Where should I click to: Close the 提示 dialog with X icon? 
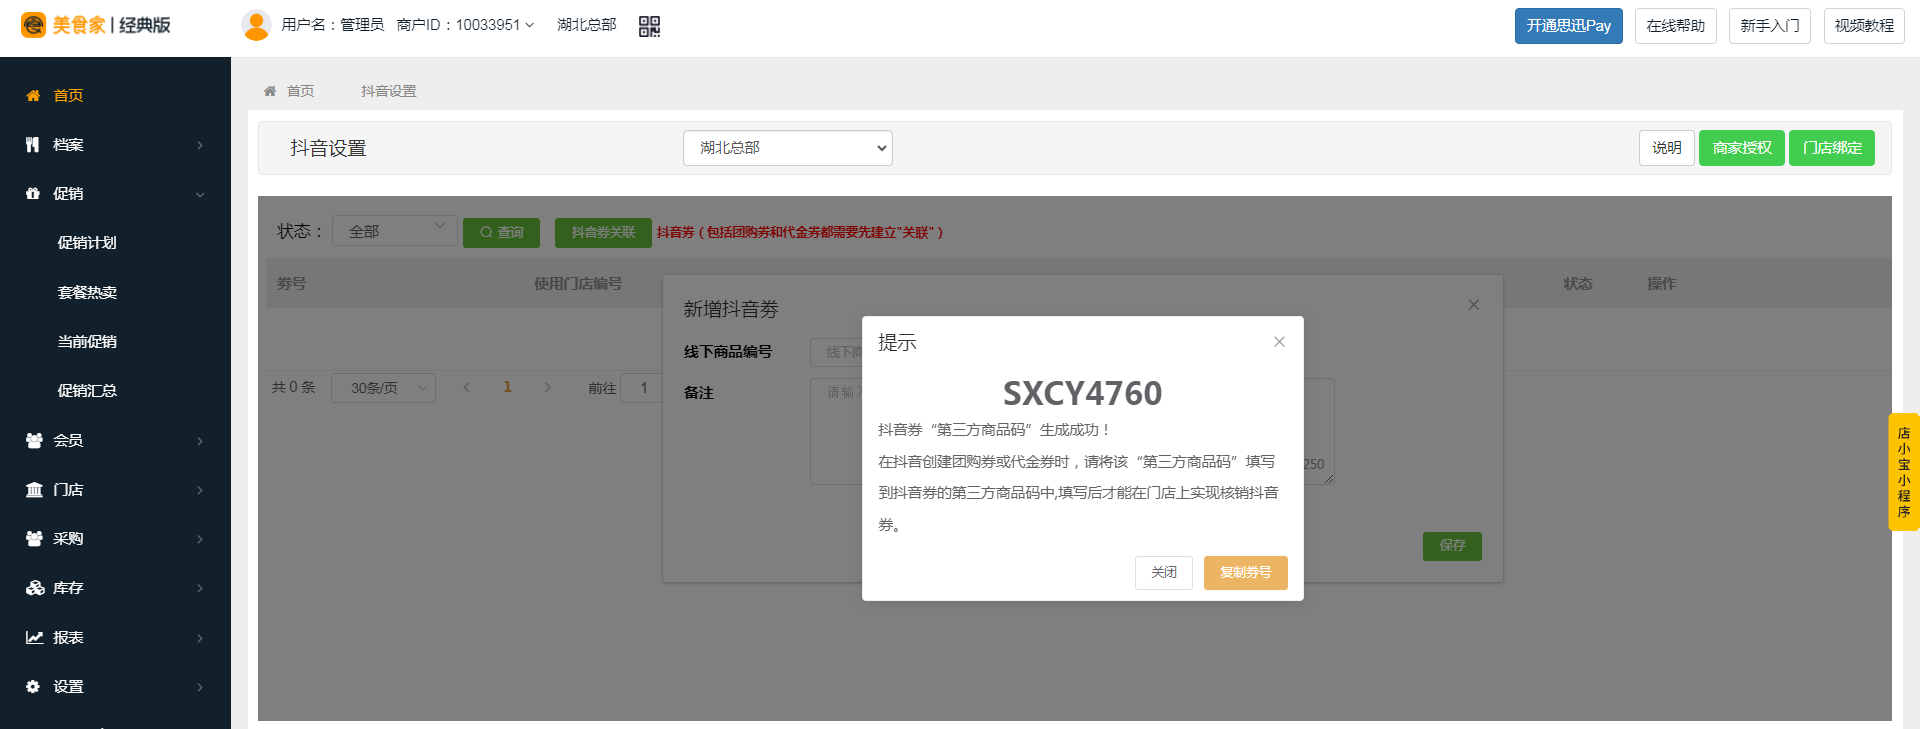point(1279,342)
